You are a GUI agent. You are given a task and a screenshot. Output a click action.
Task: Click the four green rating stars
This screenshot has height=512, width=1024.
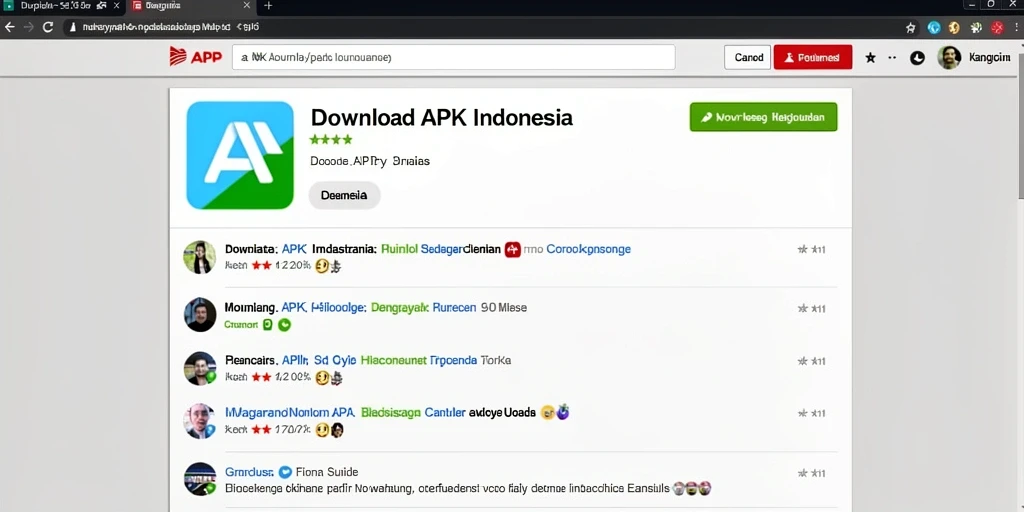coord(330,139)
